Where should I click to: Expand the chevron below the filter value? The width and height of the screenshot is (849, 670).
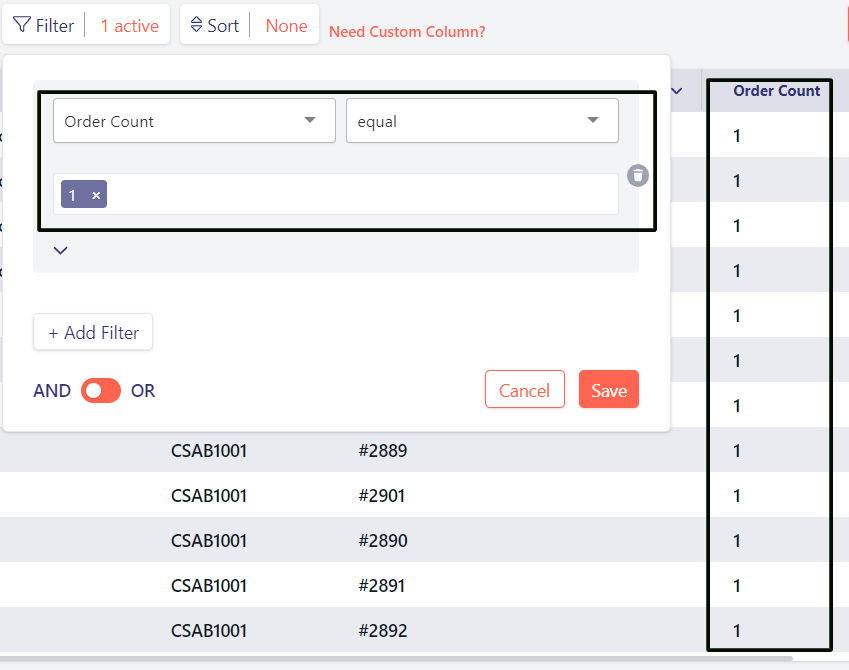coord(60,250)
